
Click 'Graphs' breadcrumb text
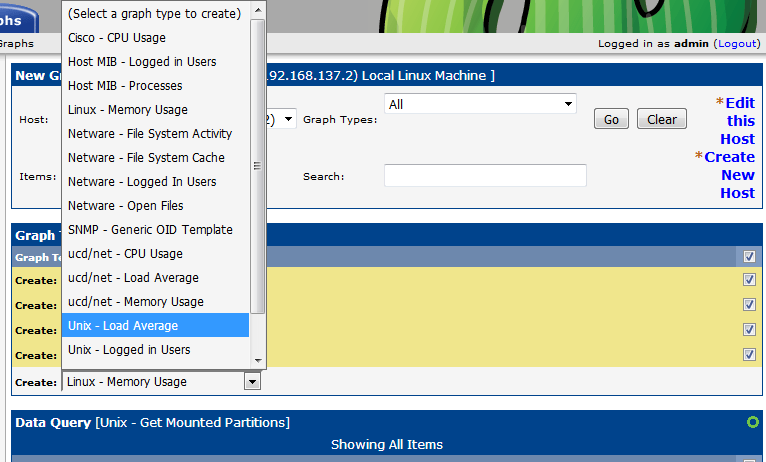[x=17, y=43]
